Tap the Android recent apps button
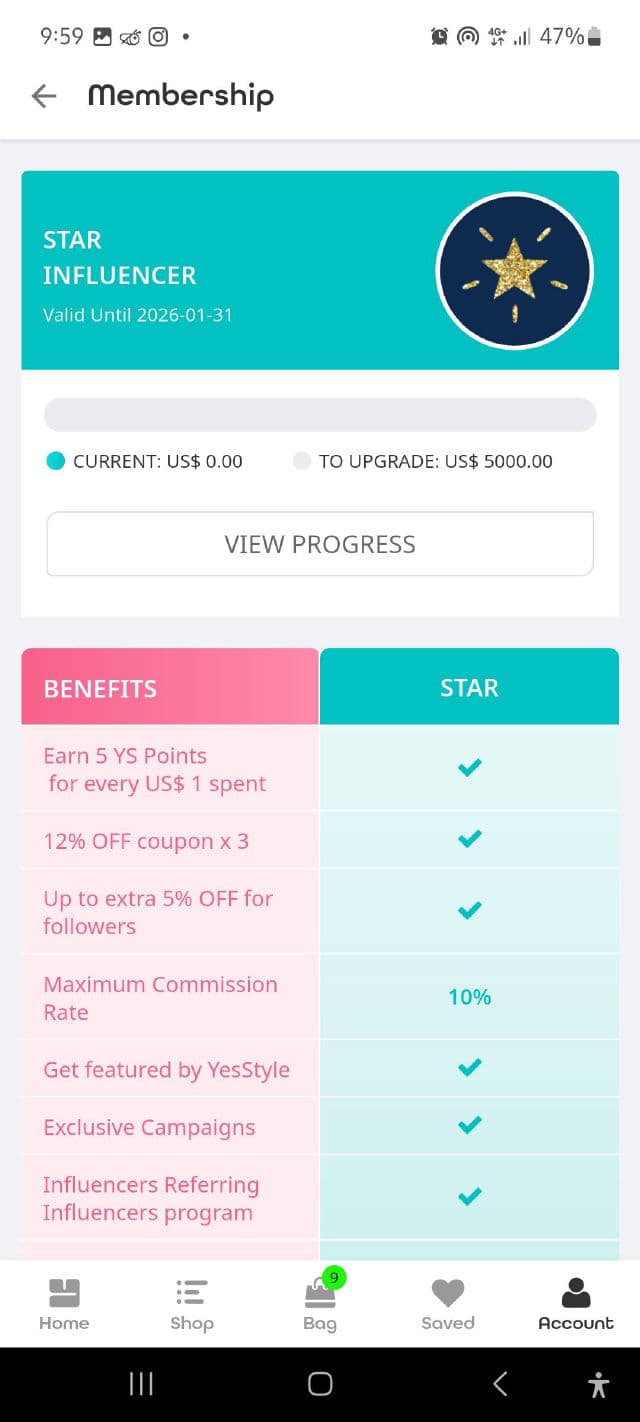 coord(141,1384)
